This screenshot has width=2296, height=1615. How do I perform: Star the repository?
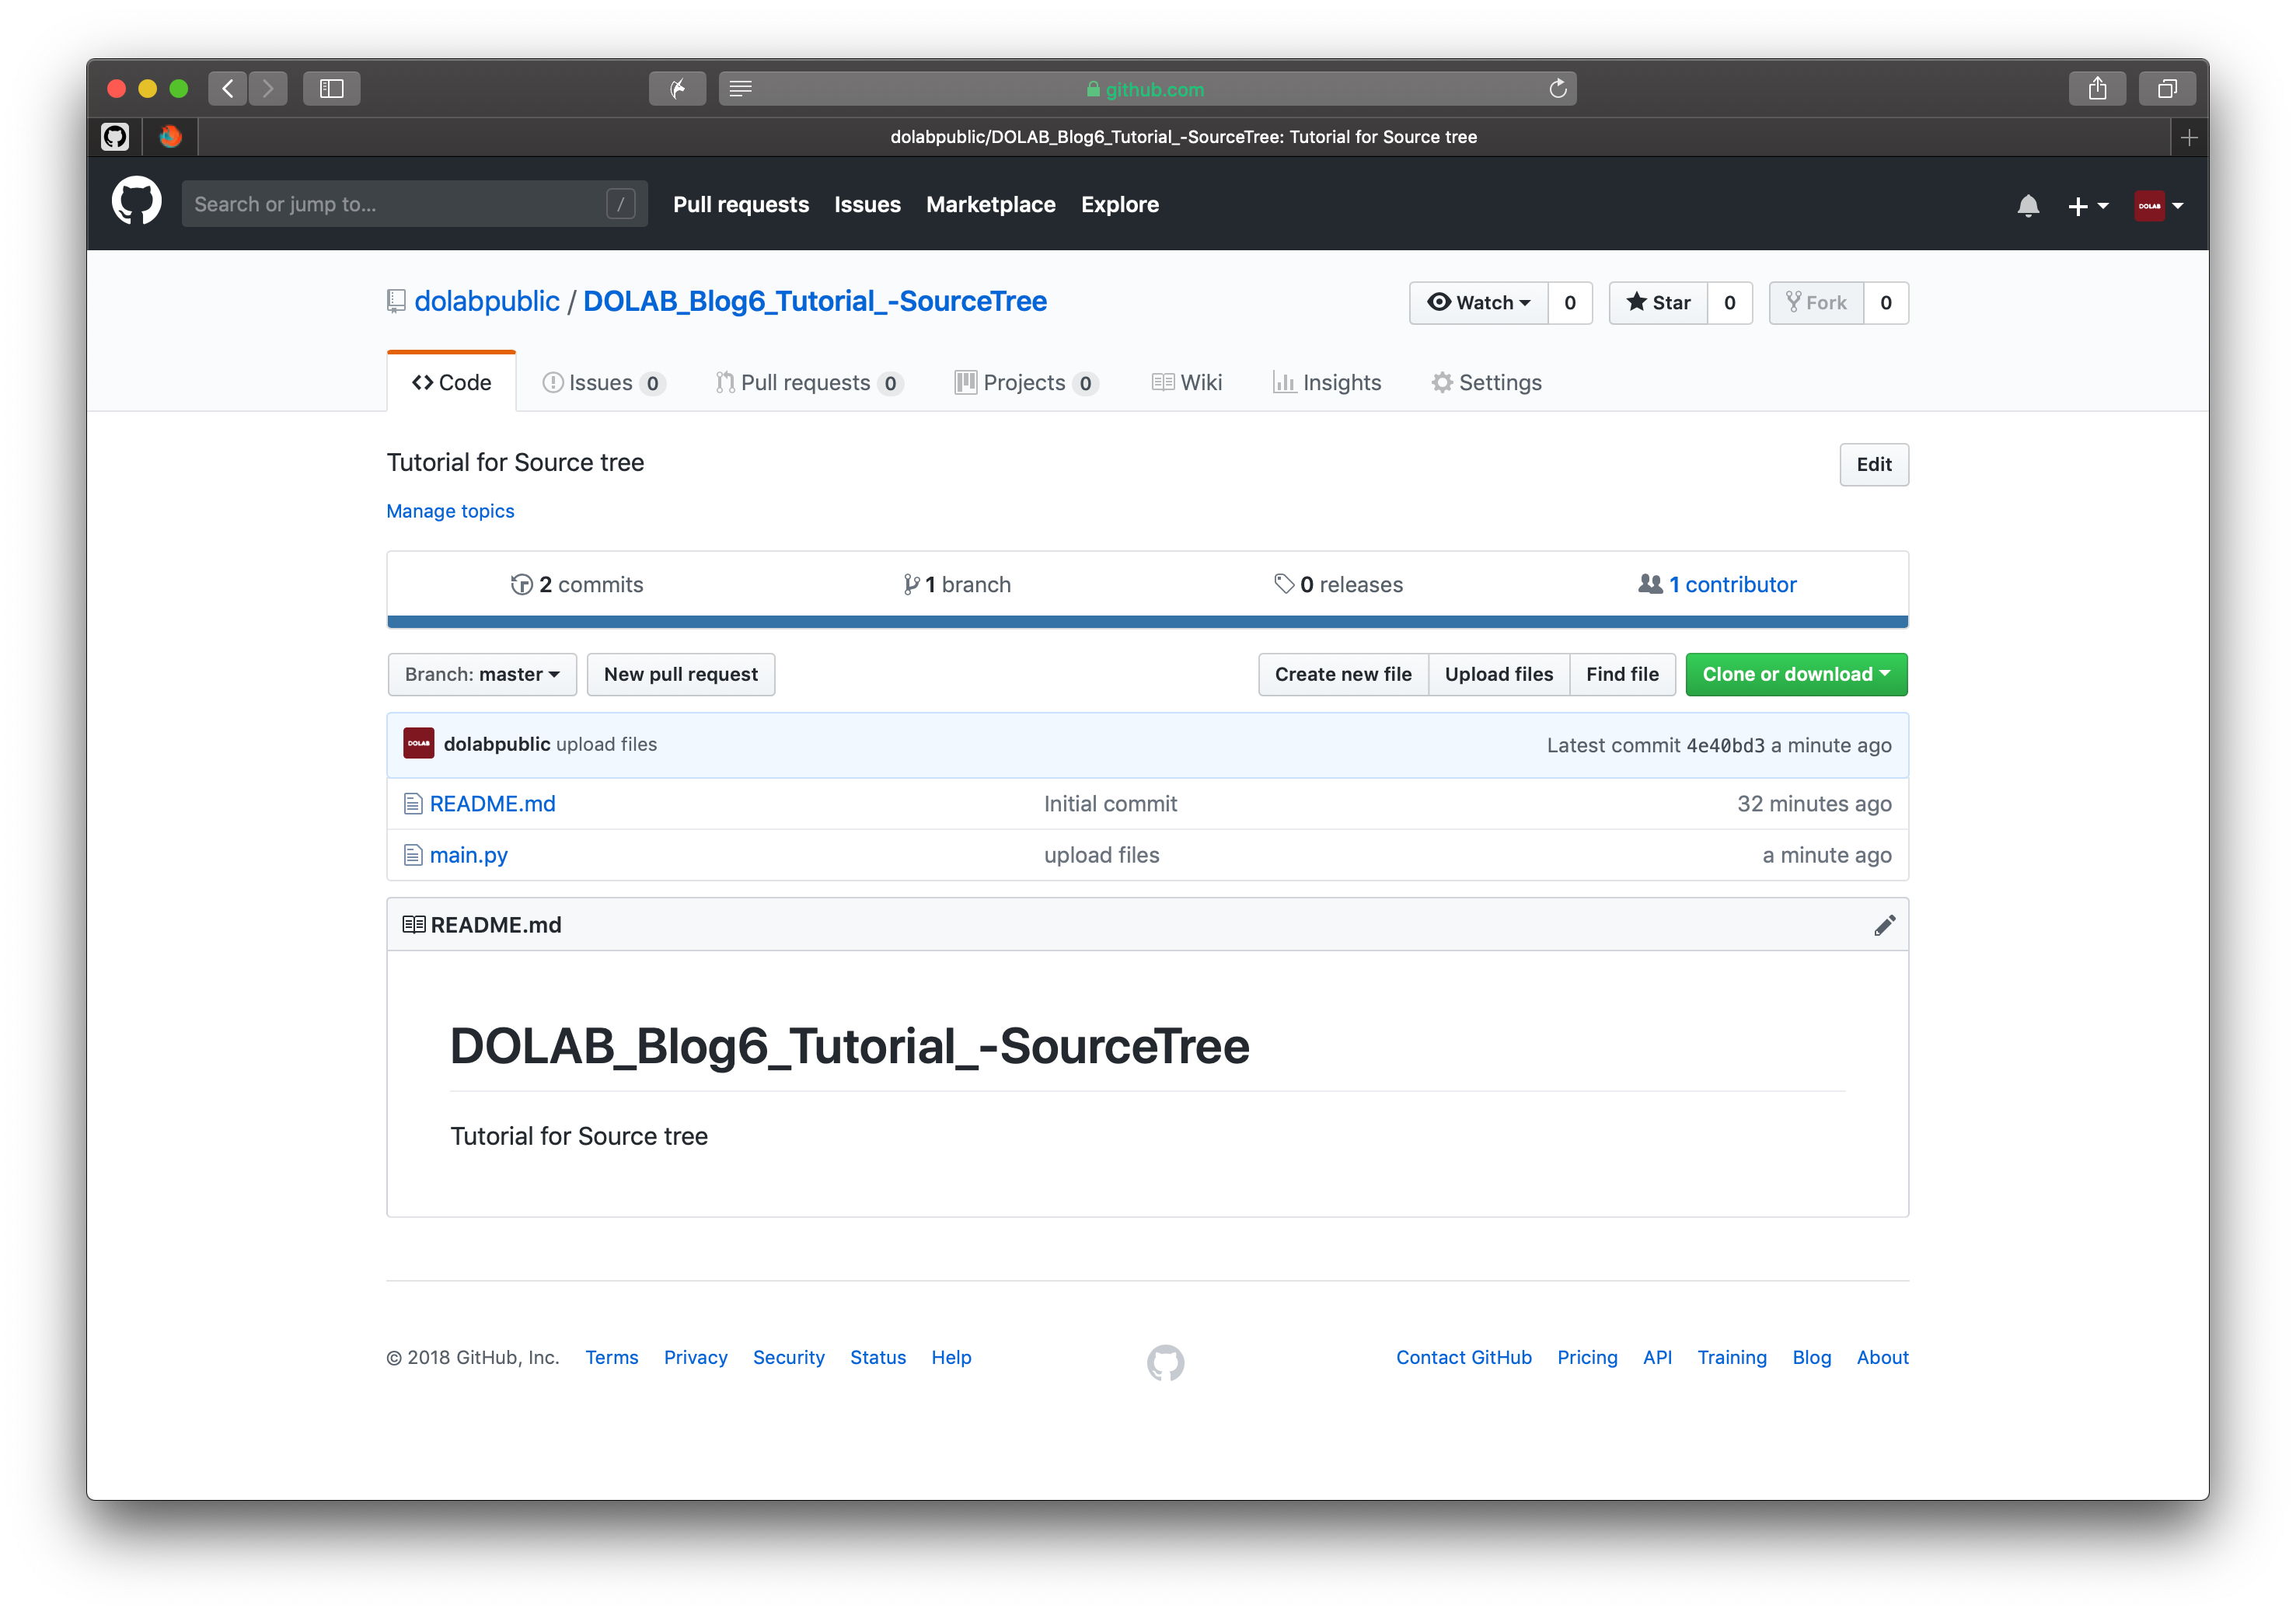coord(1657,302)
